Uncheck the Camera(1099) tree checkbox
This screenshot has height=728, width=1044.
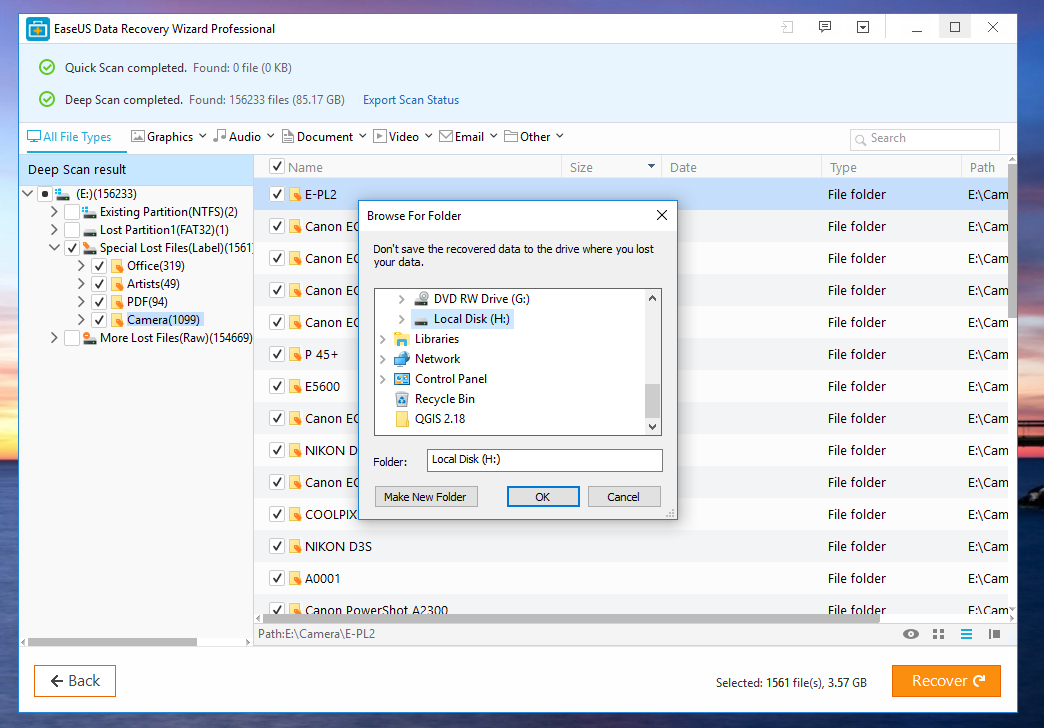pos(99,320)
